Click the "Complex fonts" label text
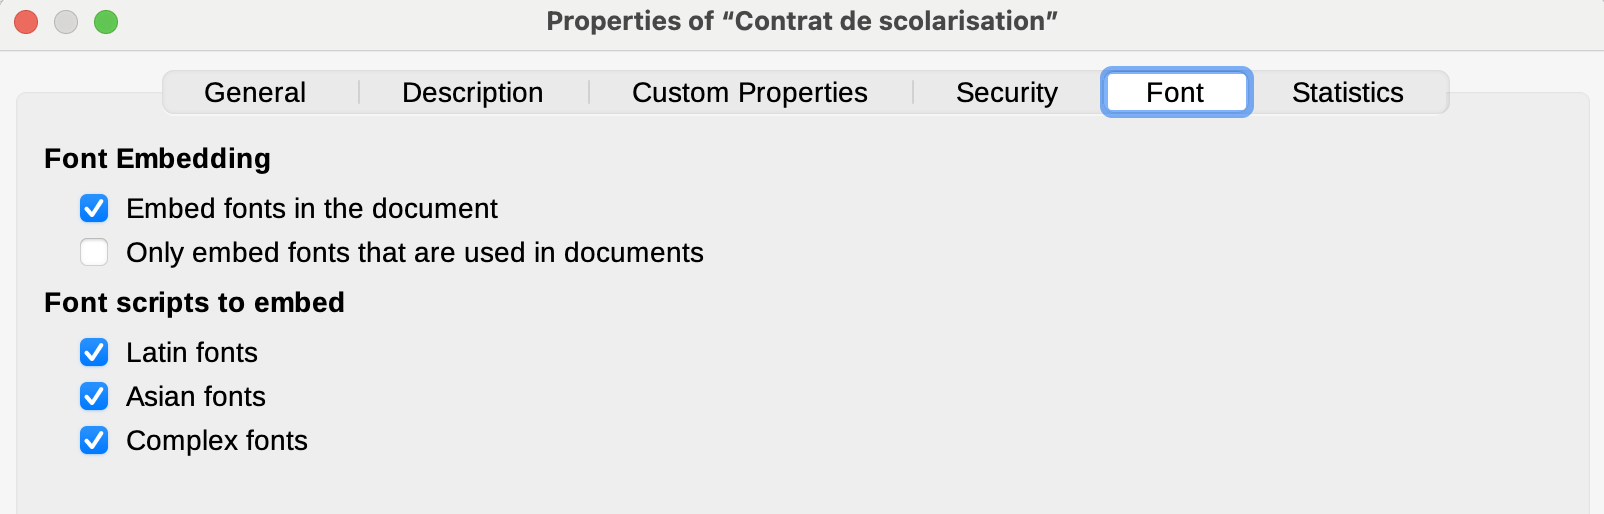Image resolution: width=1604 pixels, height=514 pixels. (x=217, y=440)
